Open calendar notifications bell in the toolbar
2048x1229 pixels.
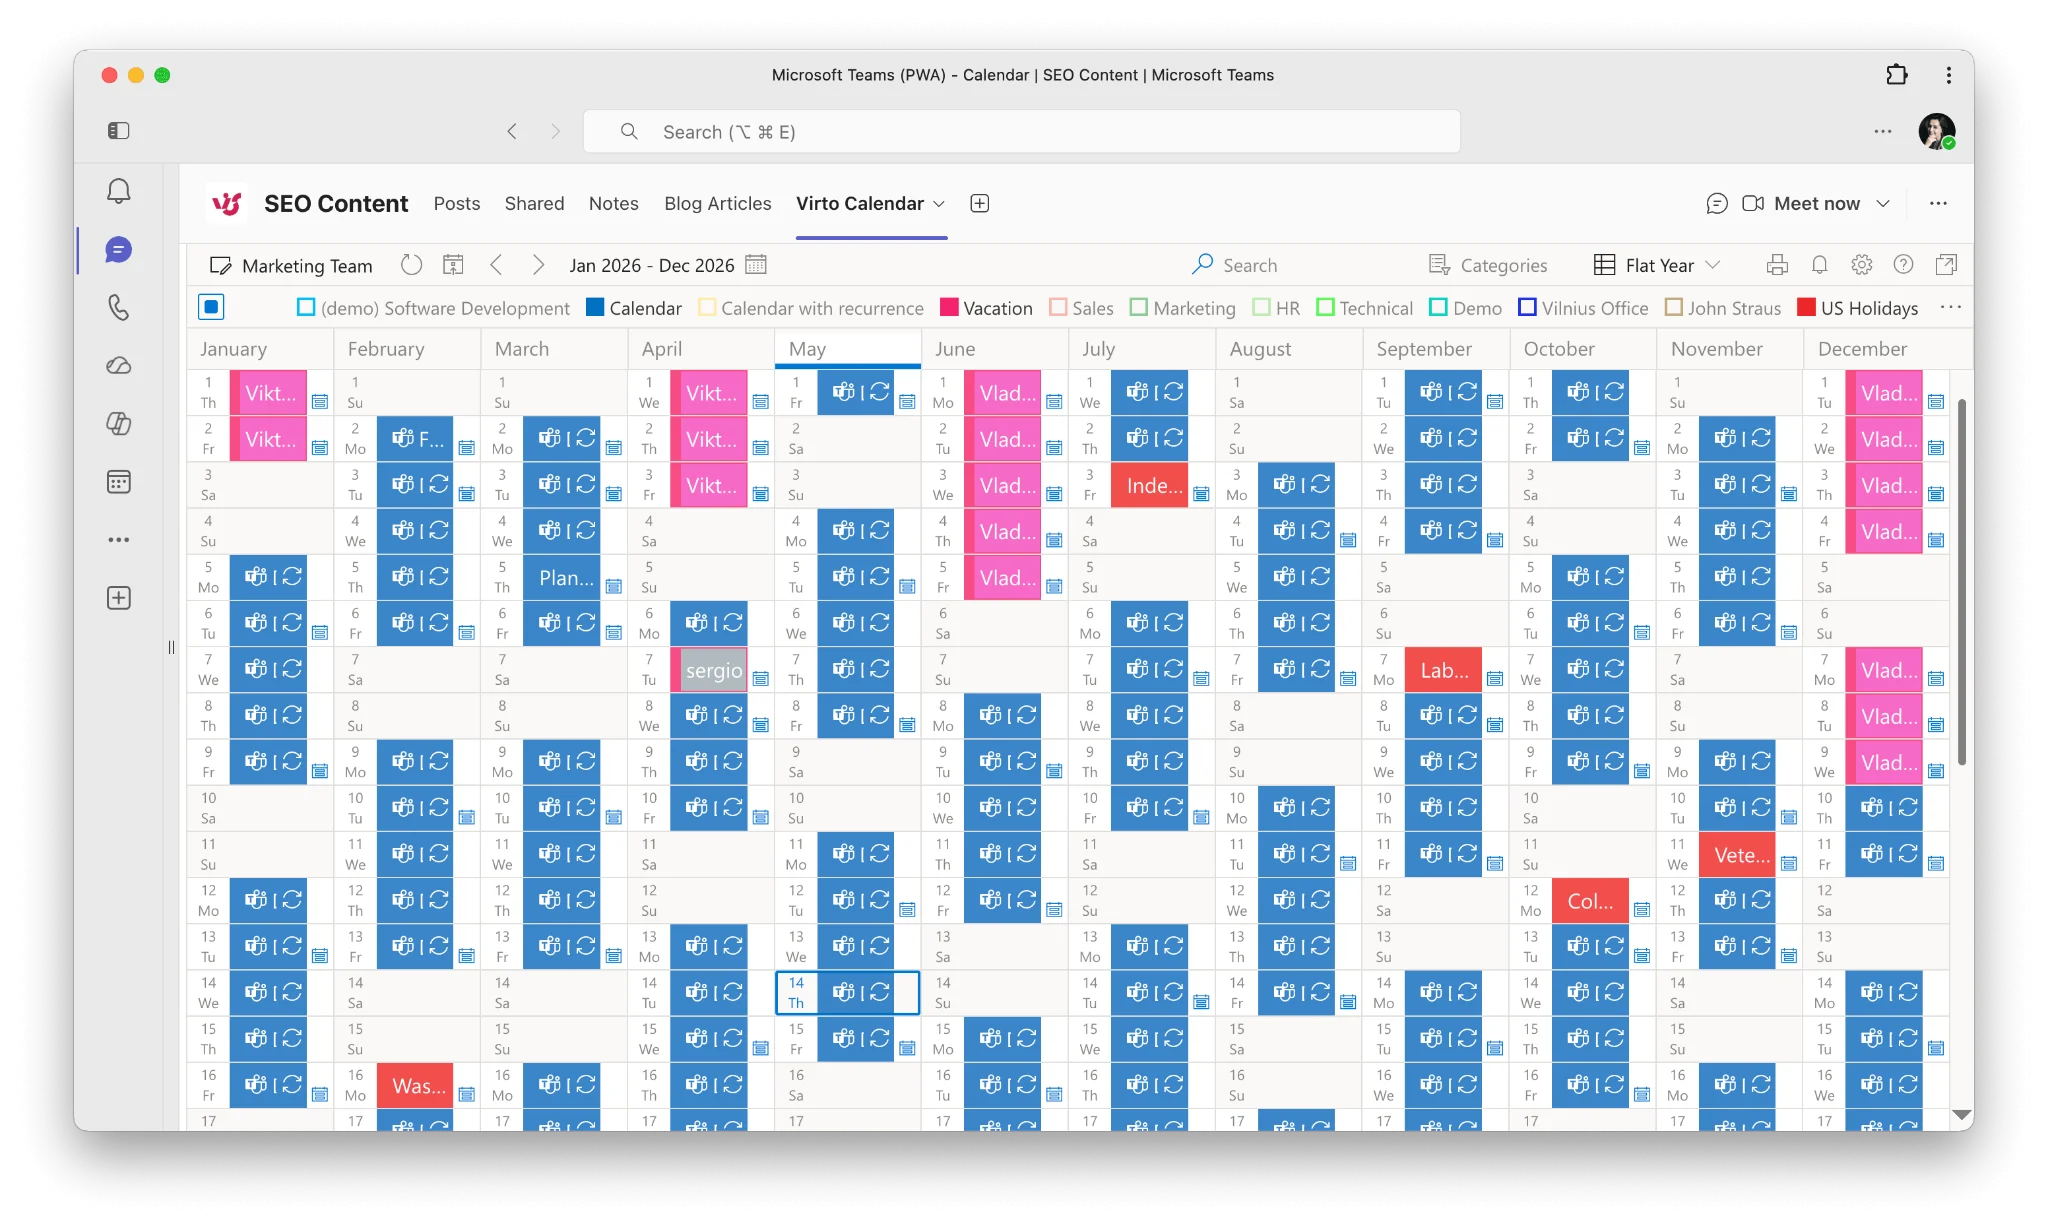[x=1820, y=265]
